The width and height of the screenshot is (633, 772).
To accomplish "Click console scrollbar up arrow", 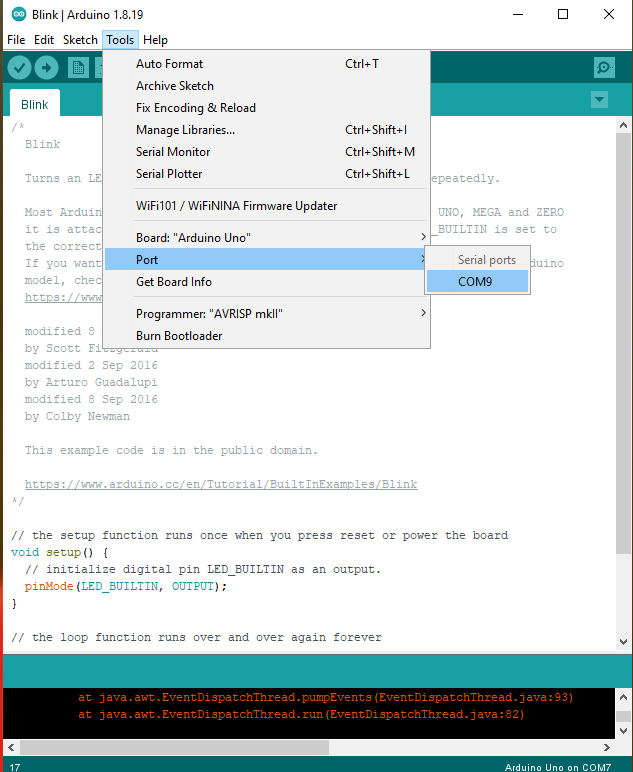I will [623, 697].
